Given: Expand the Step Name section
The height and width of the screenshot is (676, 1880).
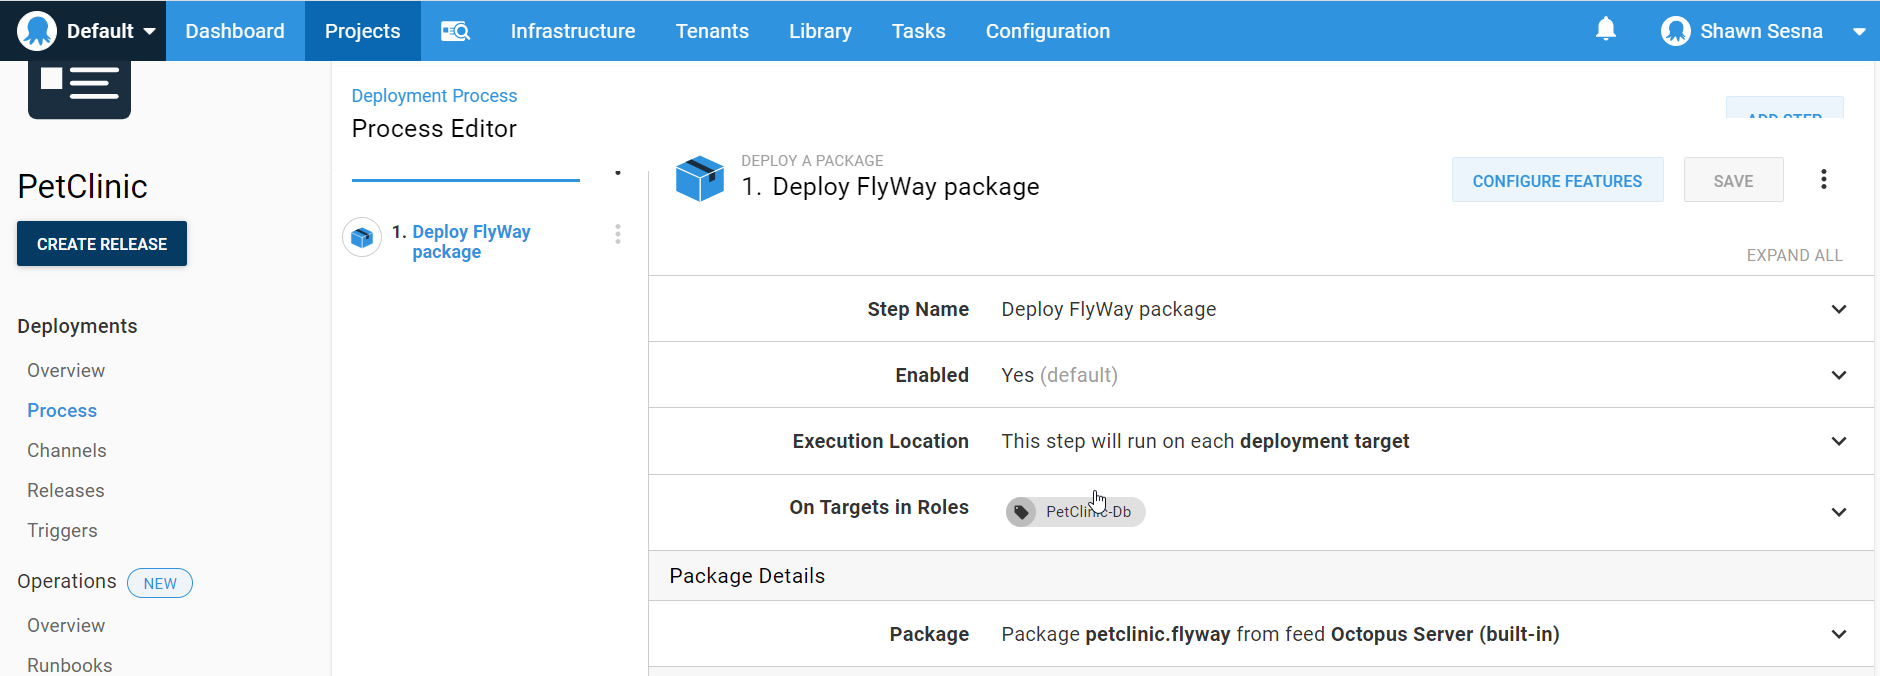Looking at the screenshot, I should 1838,309.
